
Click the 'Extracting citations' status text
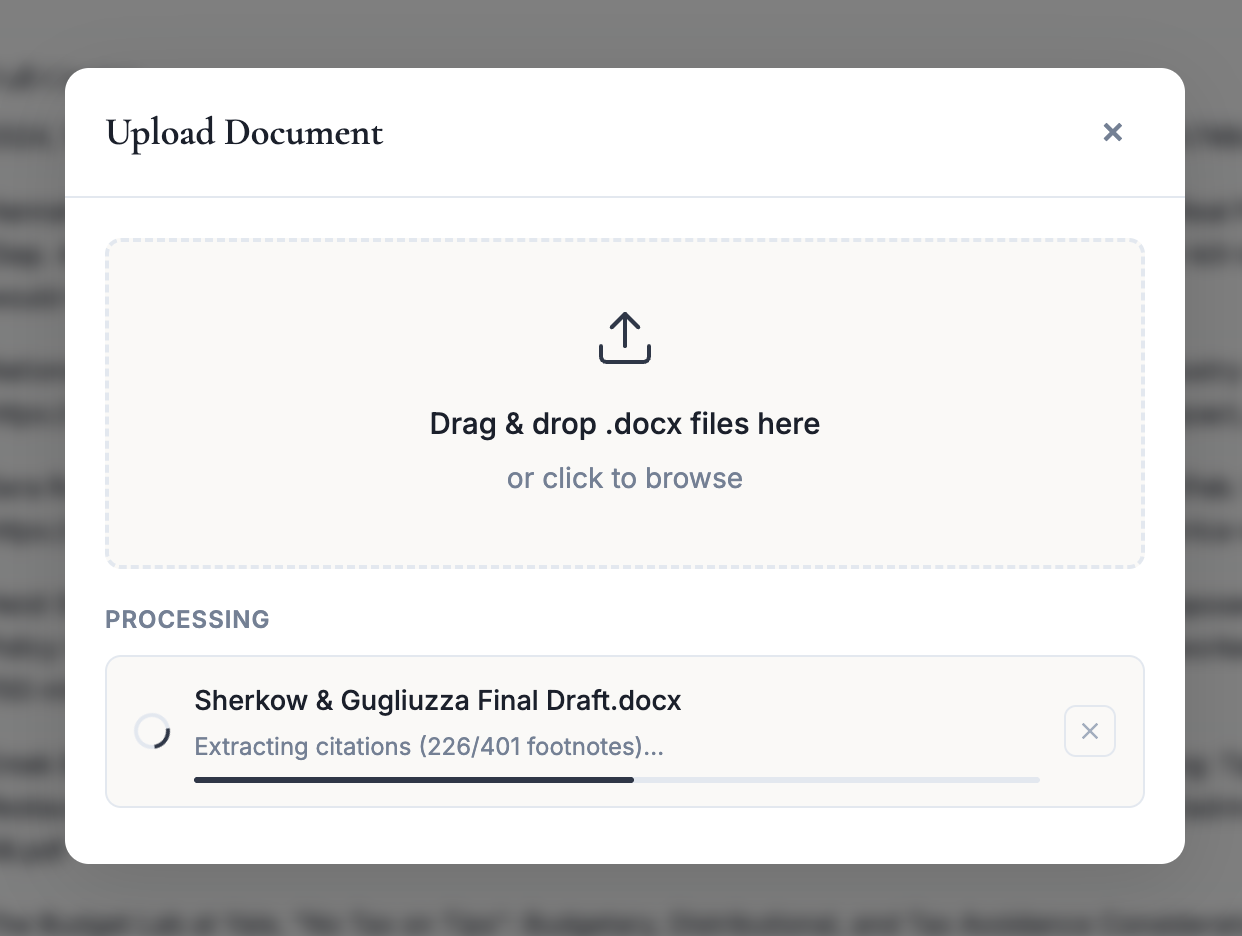429,746
